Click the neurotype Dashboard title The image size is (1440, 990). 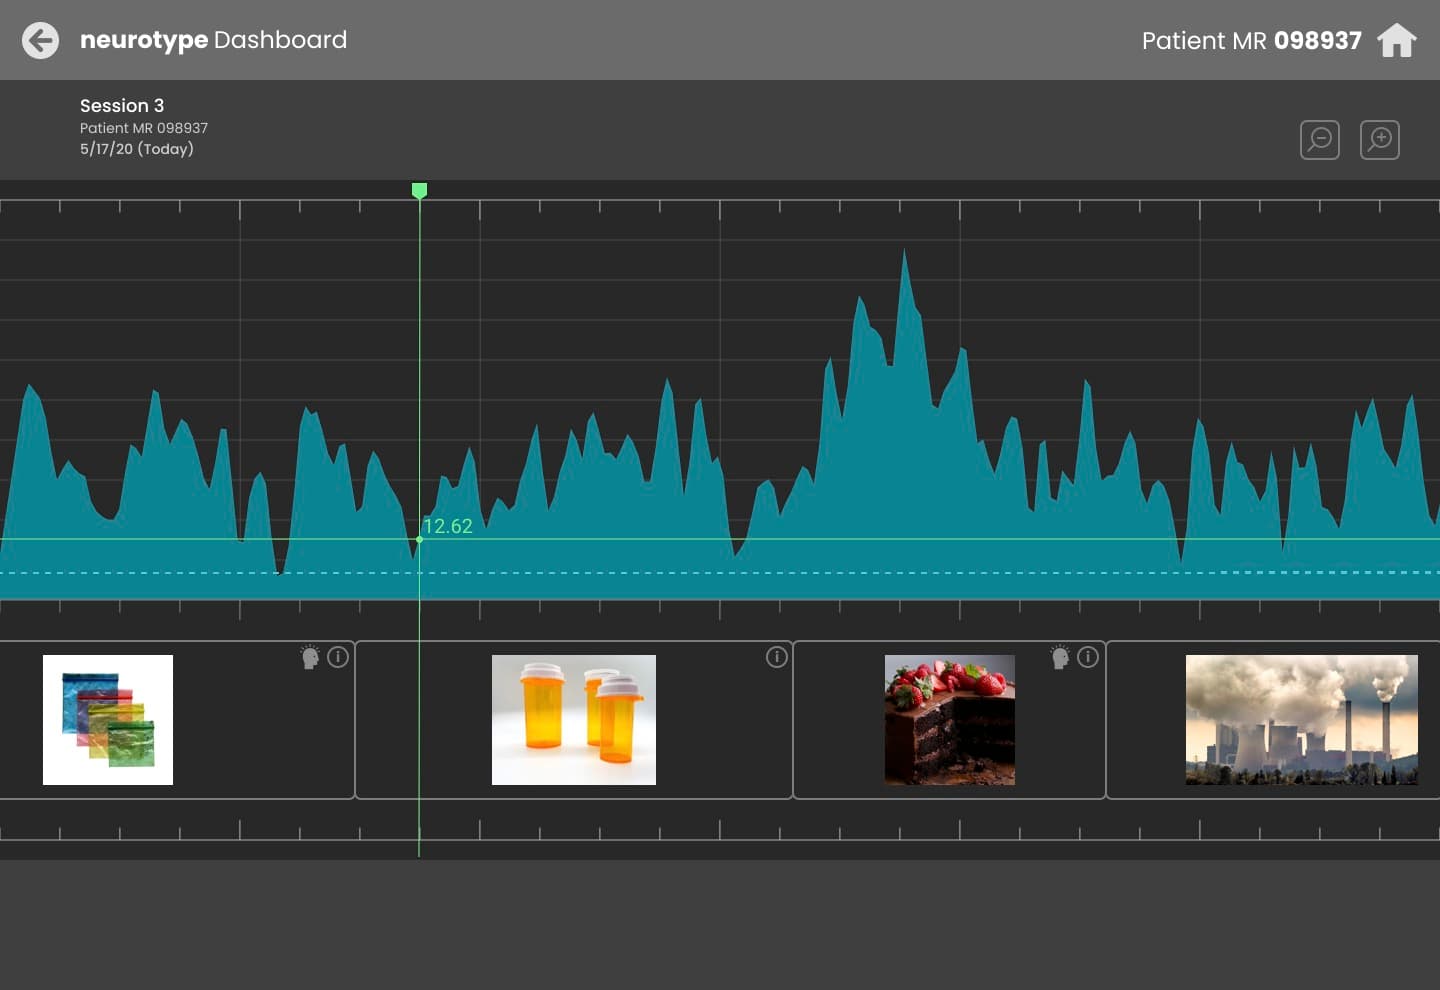point(213,40)
